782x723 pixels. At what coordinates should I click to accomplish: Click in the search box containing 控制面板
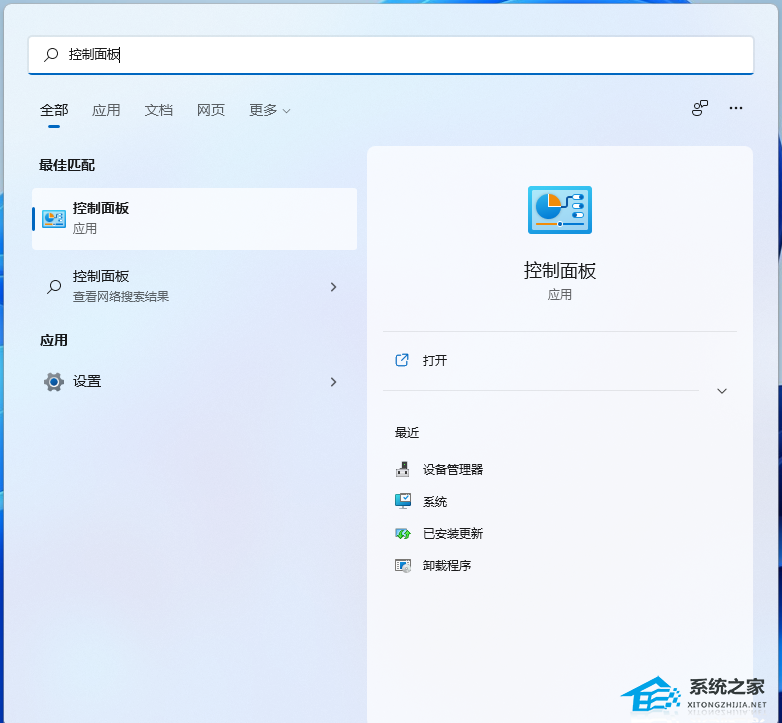pyautogui.click(x=400, y=55)
